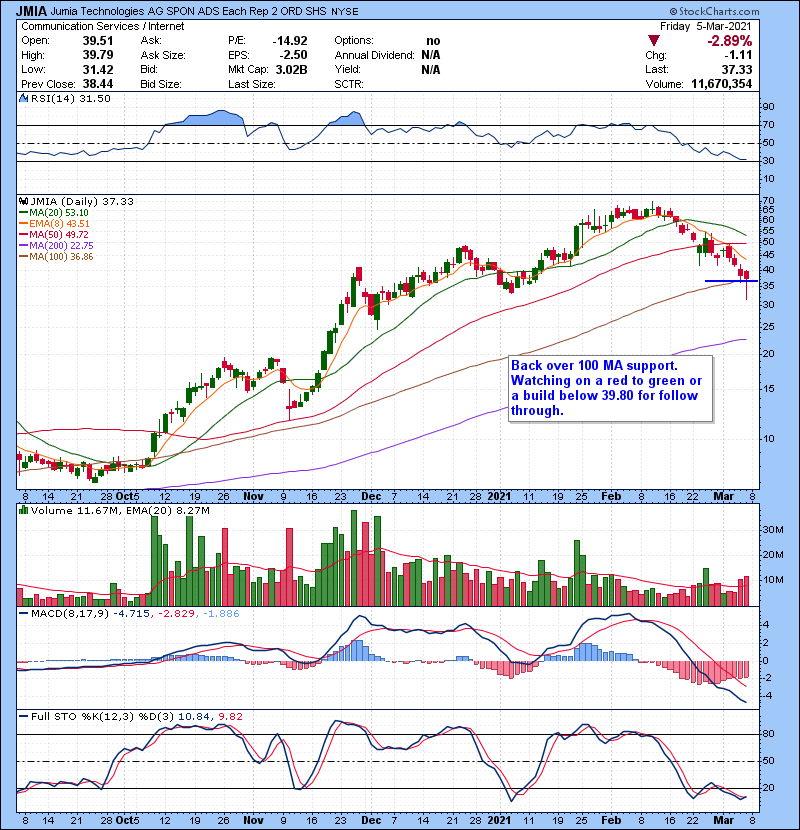Image resolution: width=800 pixels, height=830 pixels.
Task: Click the MACD signal value -2.829
Action: click(x=176, y=614)
